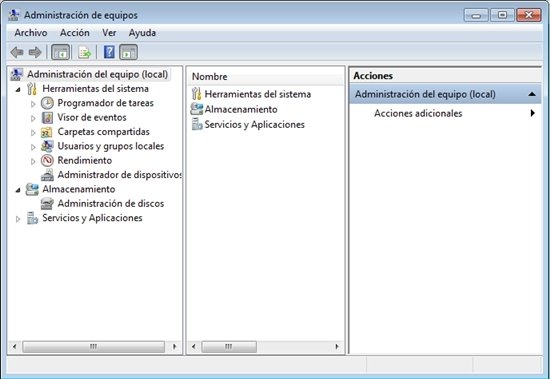Viewport: 550px width, 379px height.
Task: Select Usuarios y grupos locales label
Action: [111, 146]
